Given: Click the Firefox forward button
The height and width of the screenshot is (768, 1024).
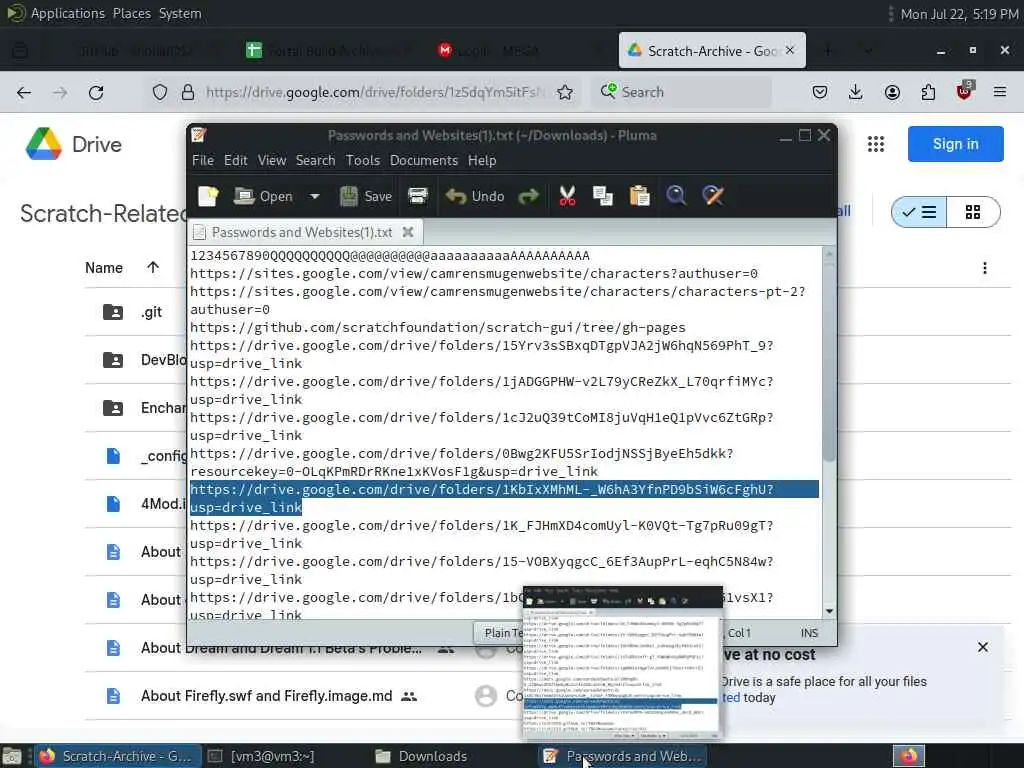Looking at the screenshot, I should 60,92.
